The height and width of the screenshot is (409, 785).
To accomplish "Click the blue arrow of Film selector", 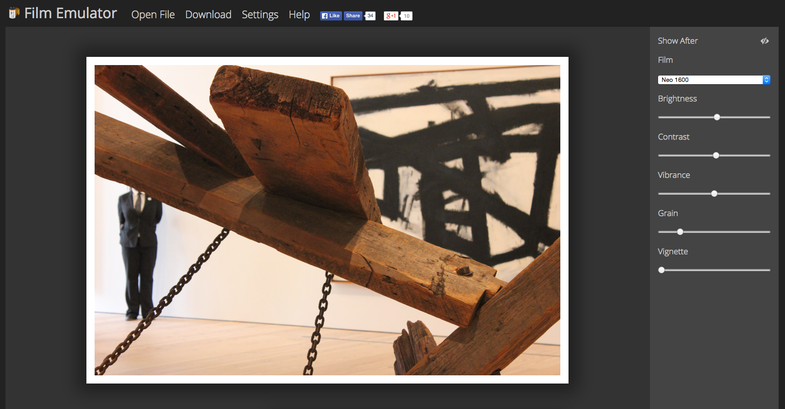I will pos(767,79).
